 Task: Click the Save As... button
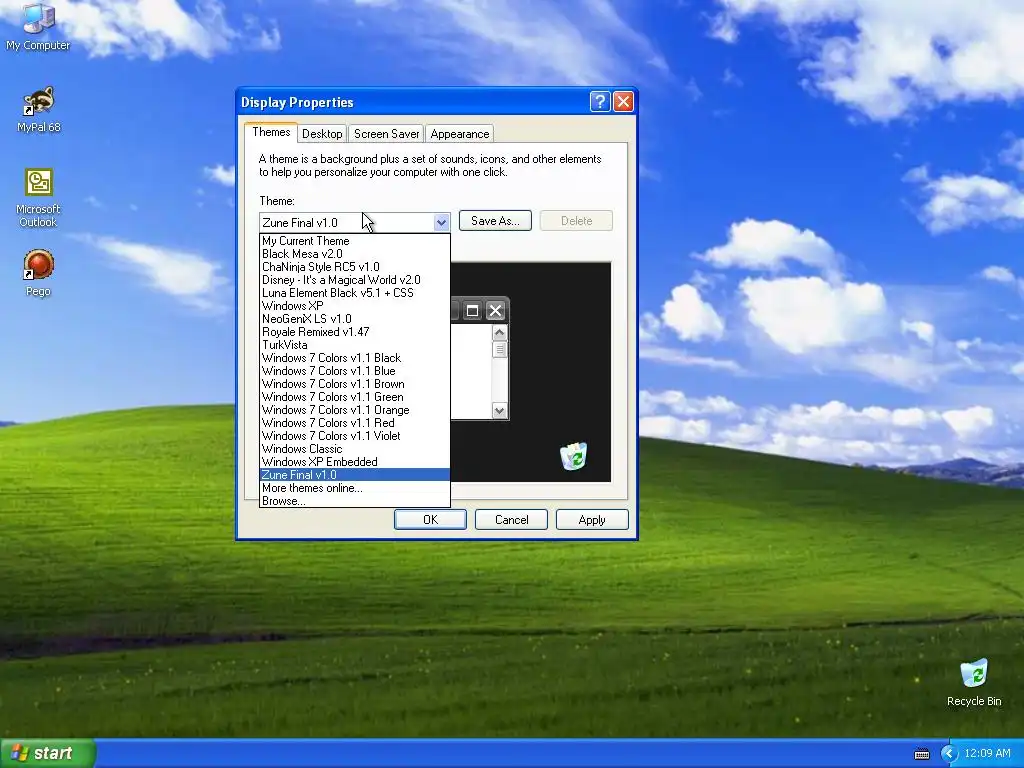495,221
